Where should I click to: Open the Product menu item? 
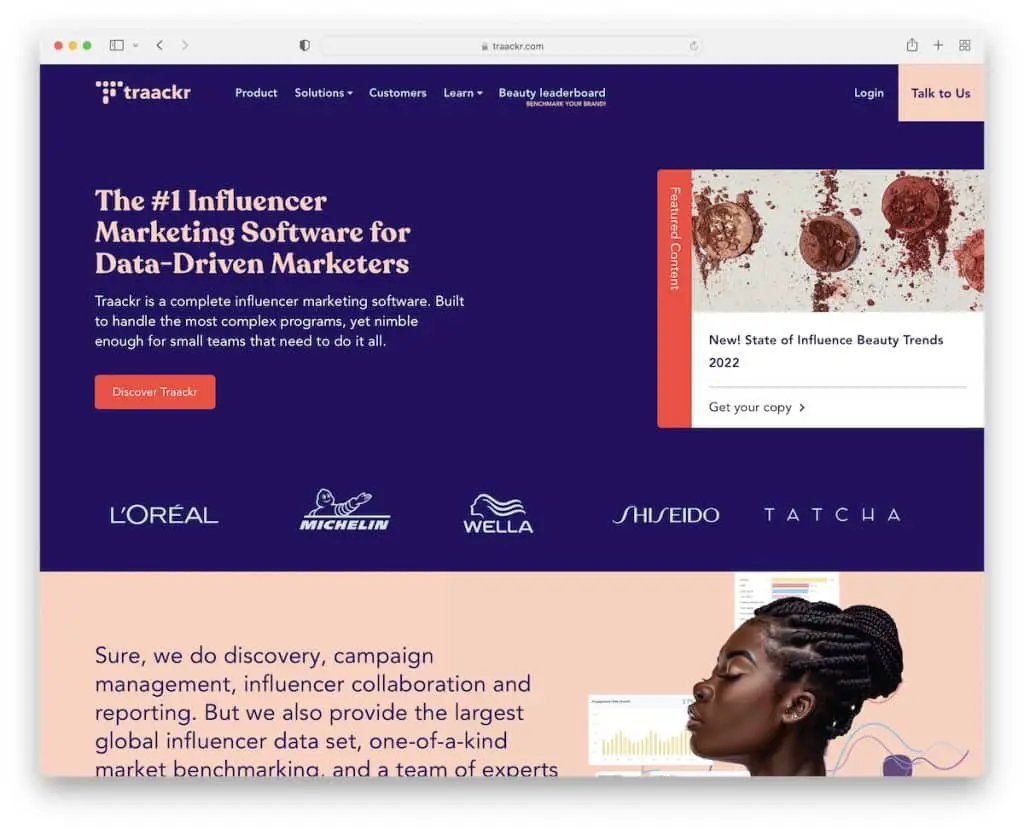click(256, 93)
